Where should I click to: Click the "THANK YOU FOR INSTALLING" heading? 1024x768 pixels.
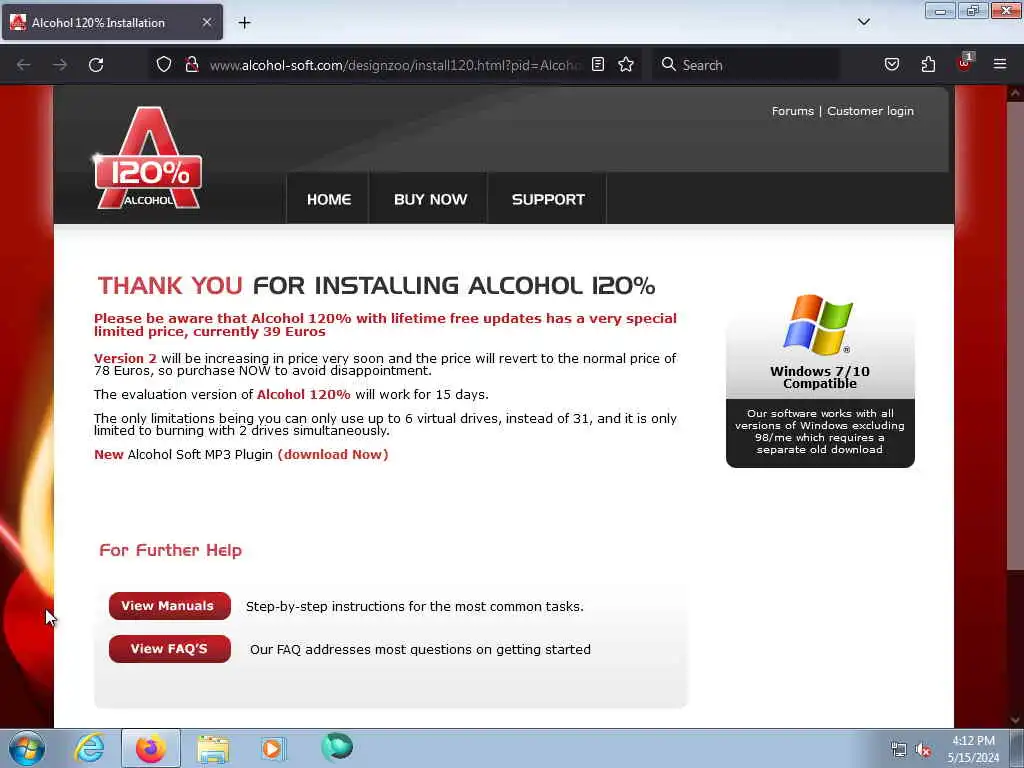click(x=376, y=285)
